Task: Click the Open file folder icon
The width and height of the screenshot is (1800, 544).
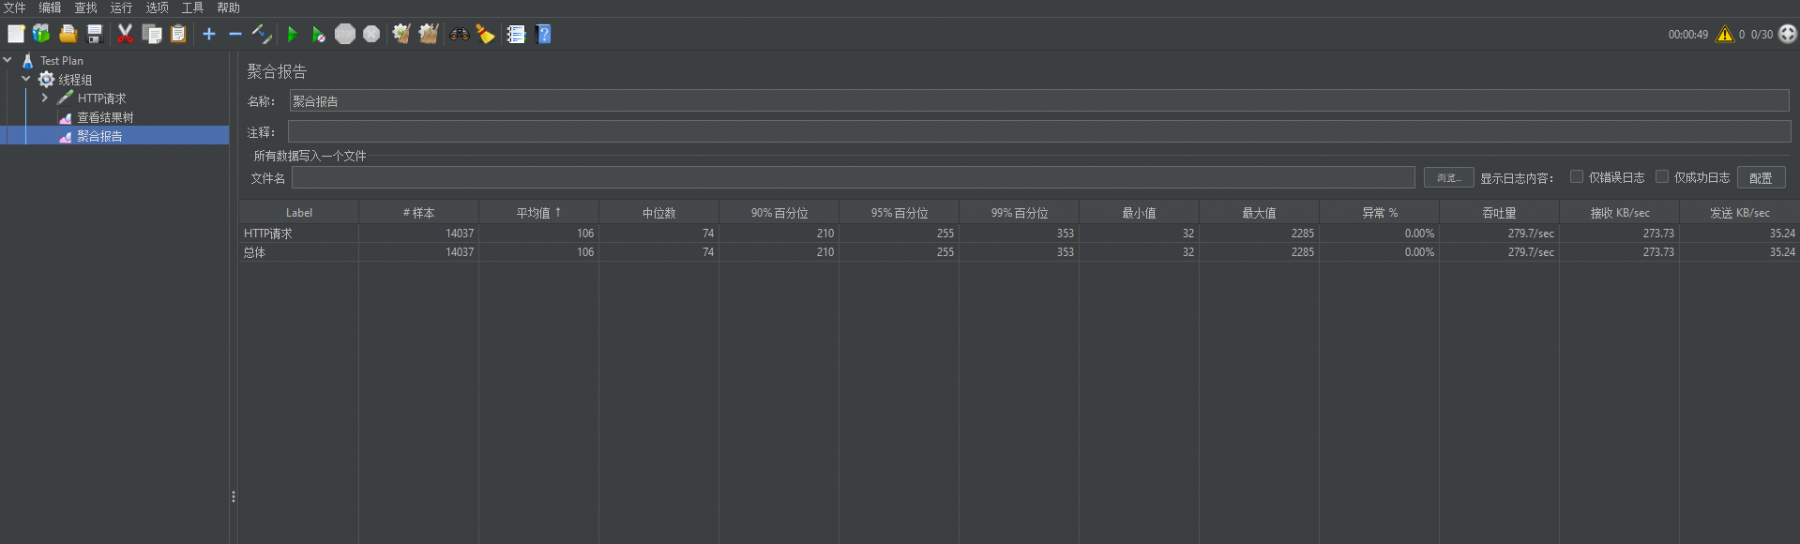Action: click(68, 34)
